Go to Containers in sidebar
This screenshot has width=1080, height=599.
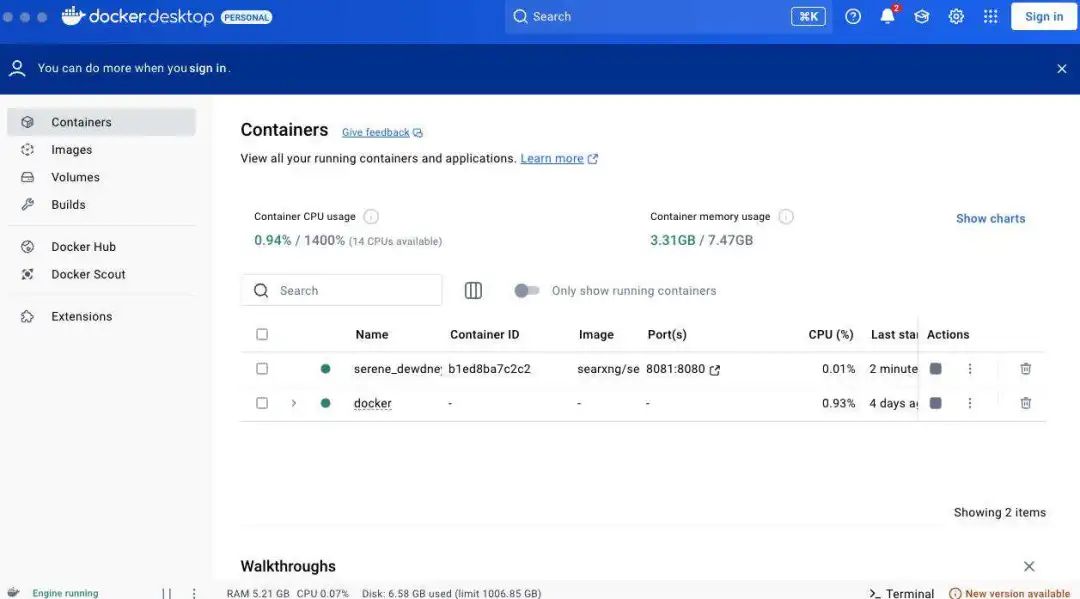click(x=101, y=122)
